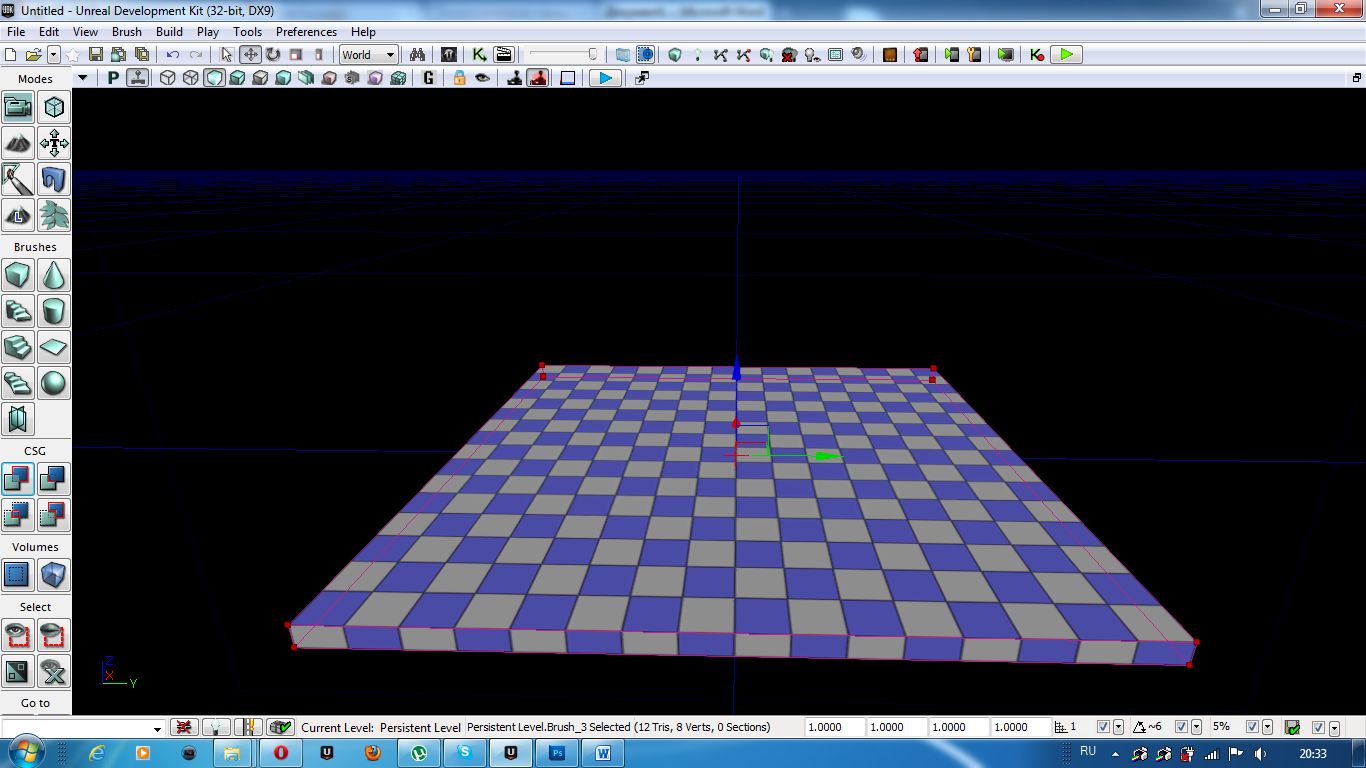Select the Rotation widget mode
Image resolution: width=1366 pixels, height=768 pixels.
(272, 55)
